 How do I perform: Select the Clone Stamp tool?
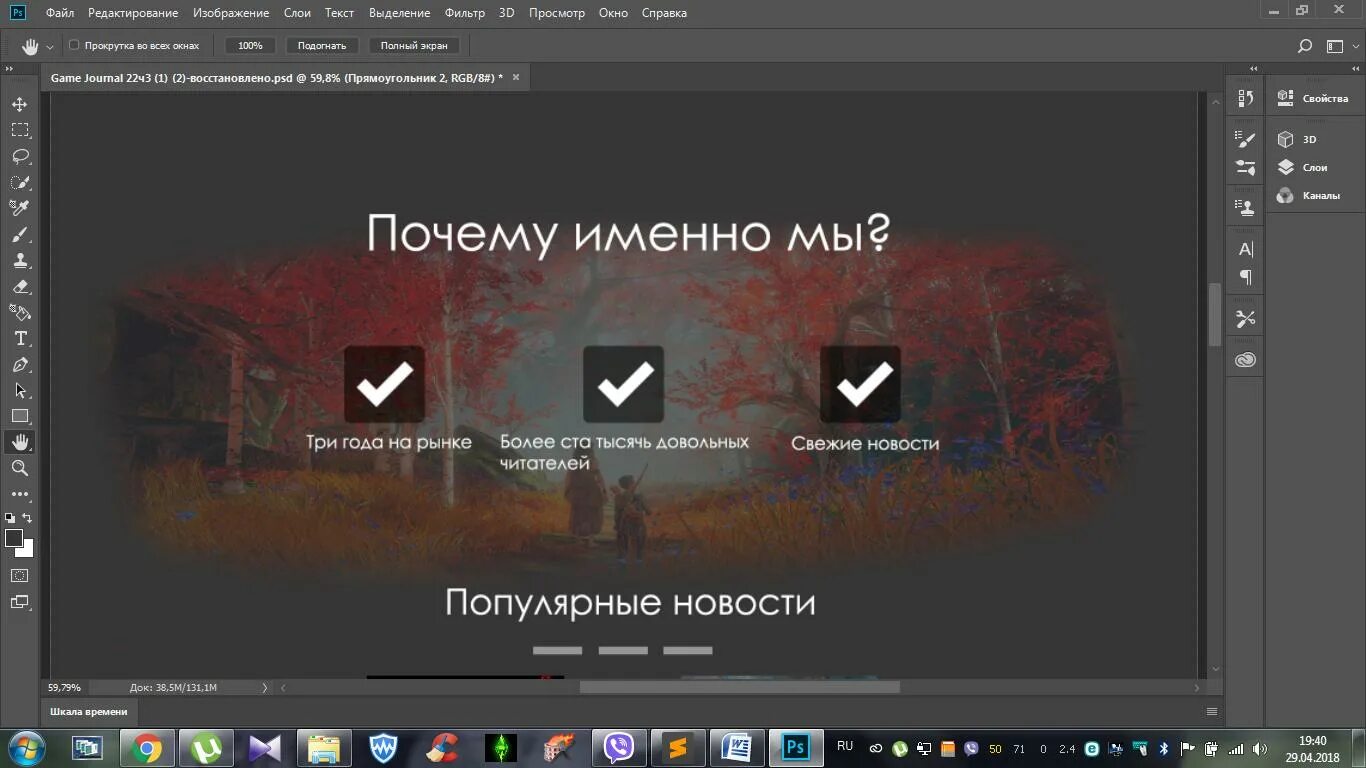pyautogui.click(x=20, y=260)
